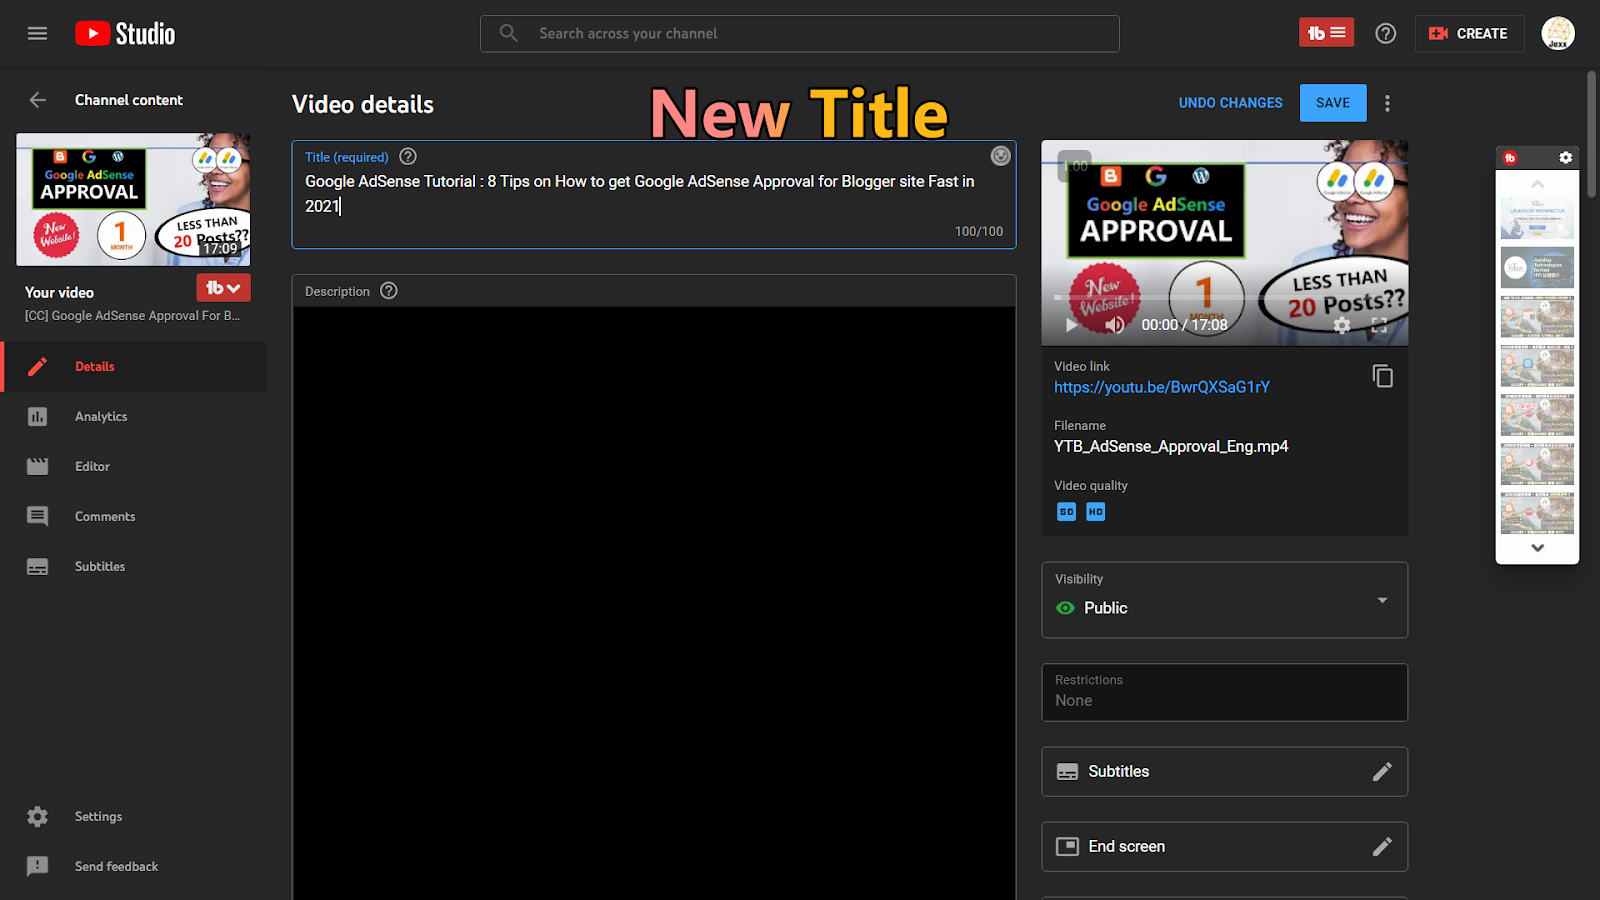Click the 100/100 character counter
Screen dimensions: 1600x900
978,231
